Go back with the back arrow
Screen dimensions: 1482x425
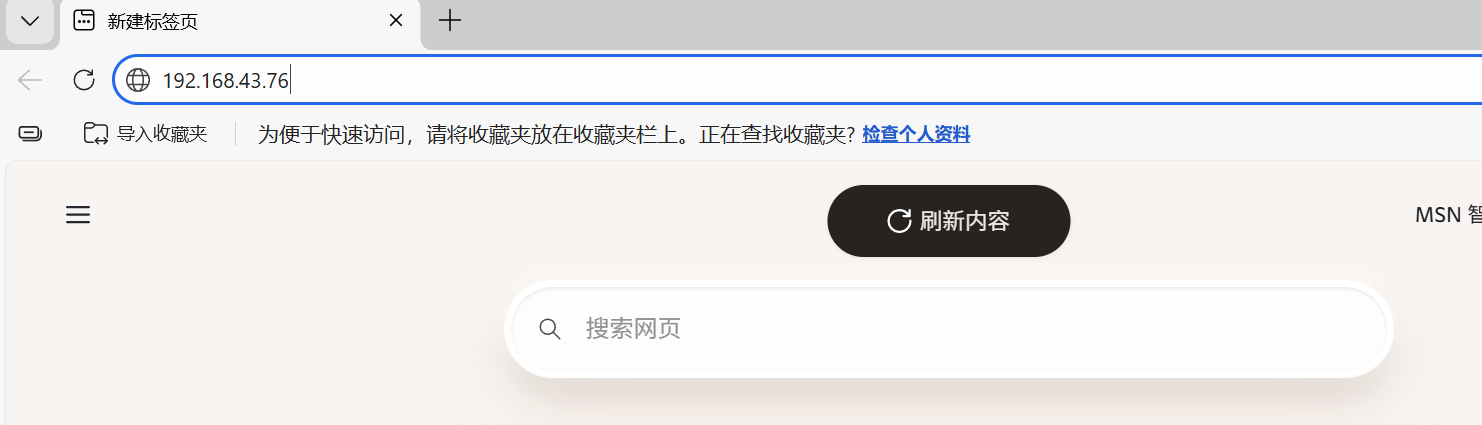point(30,80)
